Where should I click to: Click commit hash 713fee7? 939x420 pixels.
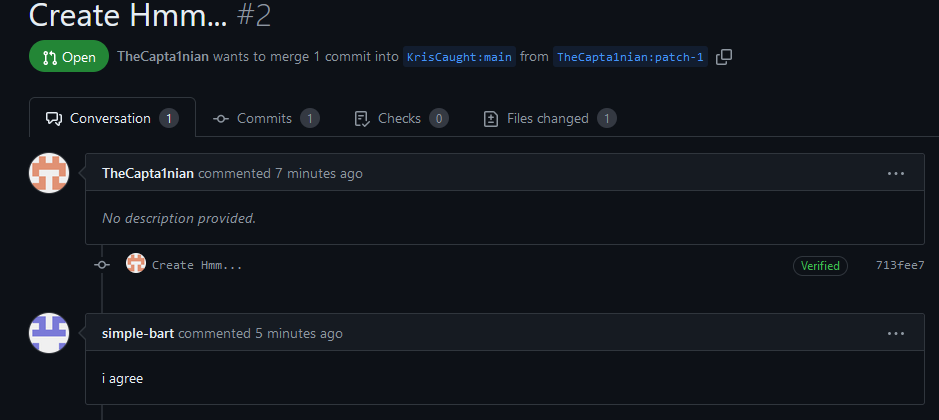click(x=899, y=265)
